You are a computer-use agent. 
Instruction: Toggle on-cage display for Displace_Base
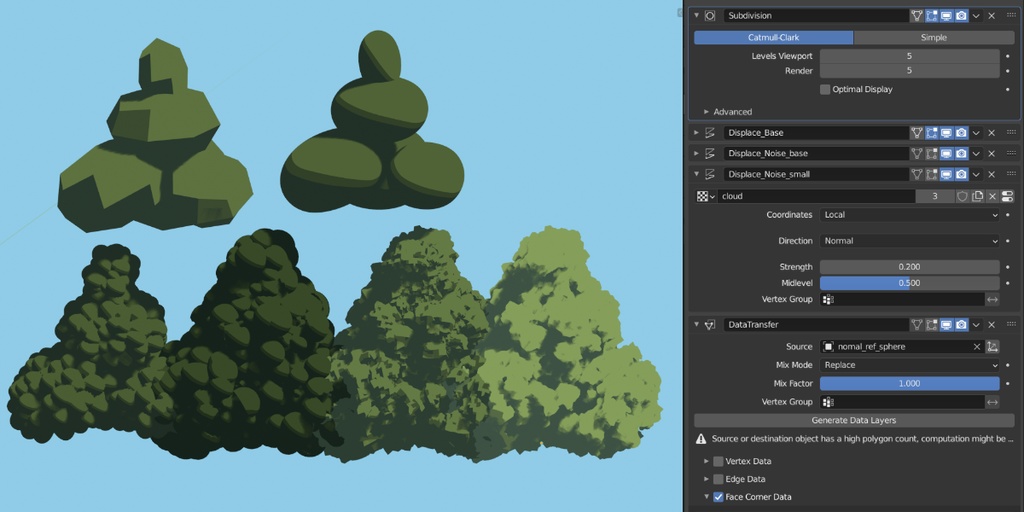point(917,133)
